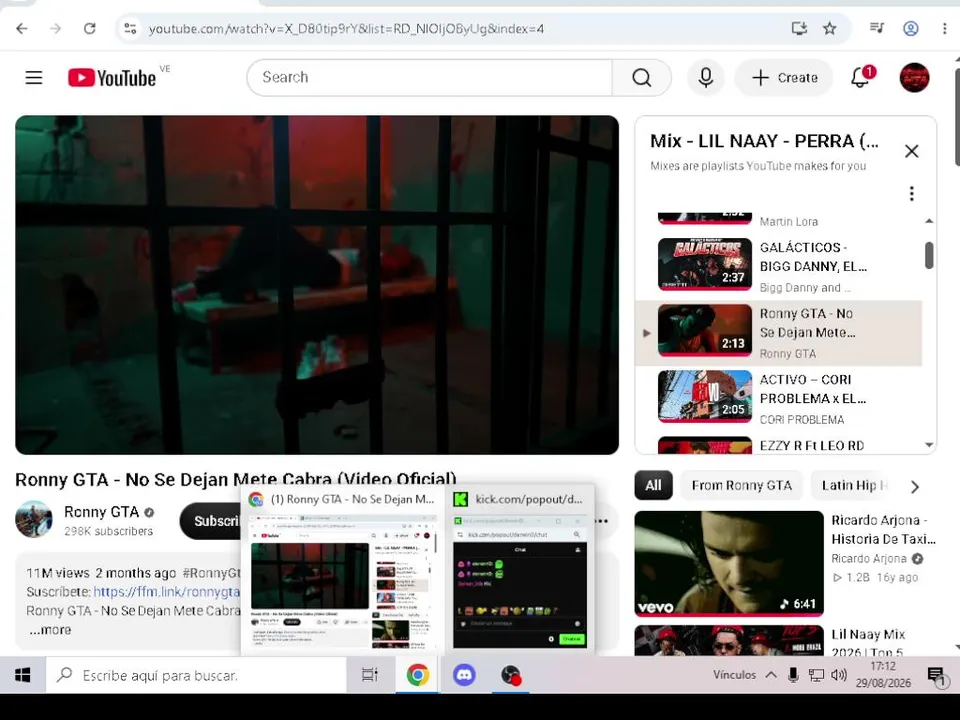Image resolution: width=960 pixels, height=720 pixels.
Task: Open the Windows notification center icon
Action: point(936,675)
